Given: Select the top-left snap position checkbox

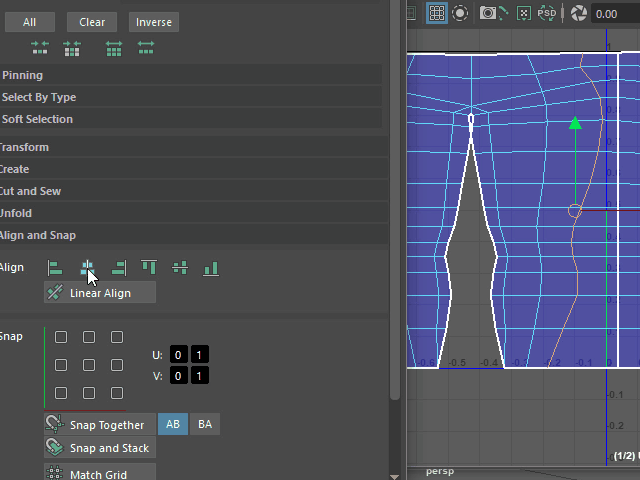Looking at the screenshot, I should (x=61, y=338).
